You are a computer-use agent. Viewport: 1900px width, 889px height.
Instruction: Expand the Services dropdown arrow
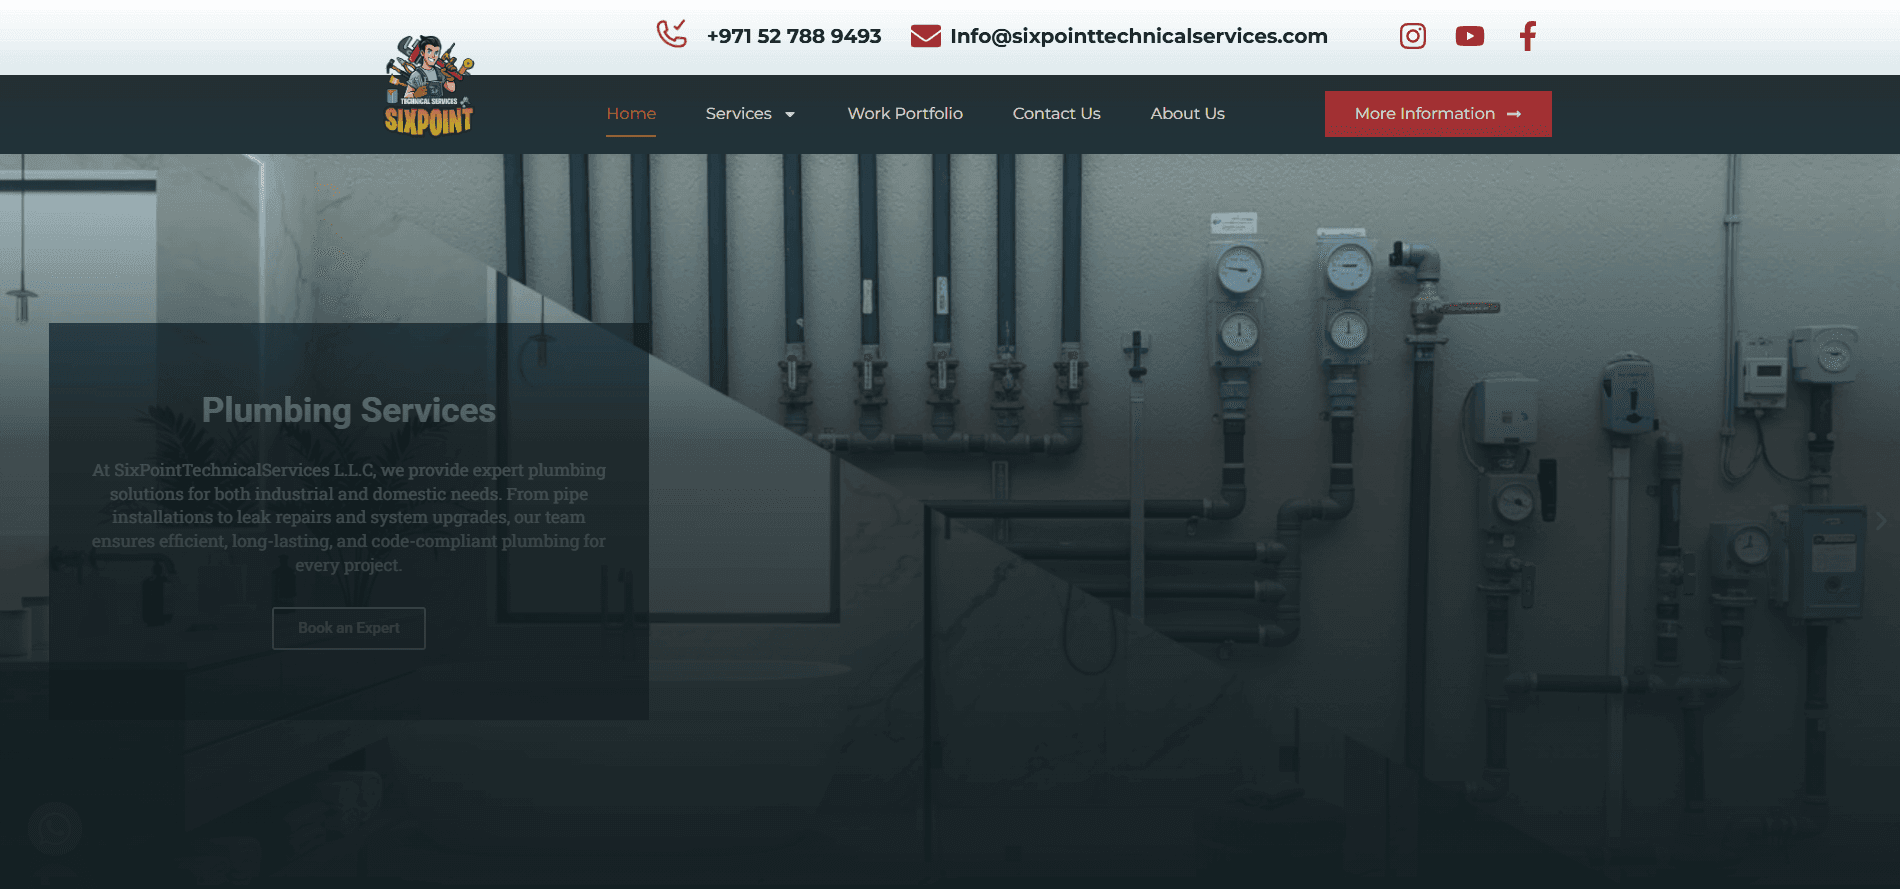[x=790, y=115]
